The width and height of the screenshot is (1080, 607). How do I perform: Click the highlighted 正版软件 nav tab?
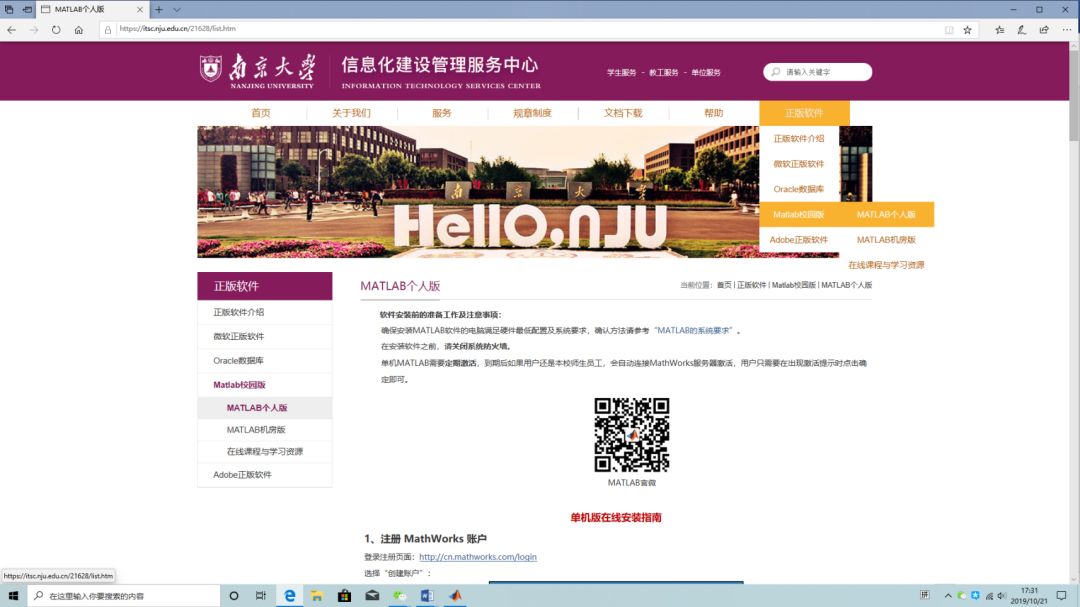pos(804,113)
